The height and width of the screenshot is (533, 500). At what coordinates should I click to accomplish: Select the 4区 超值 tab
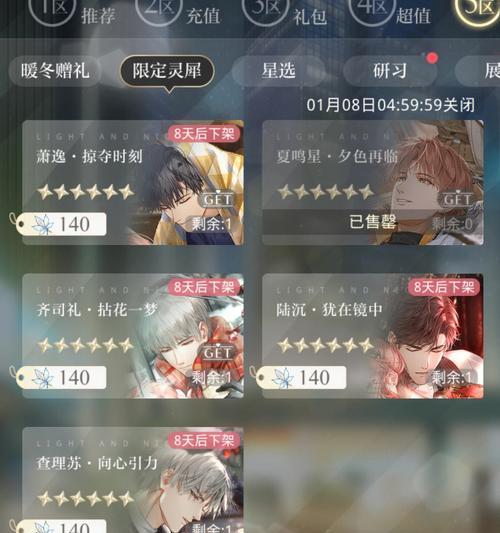[x=390, y=12]
